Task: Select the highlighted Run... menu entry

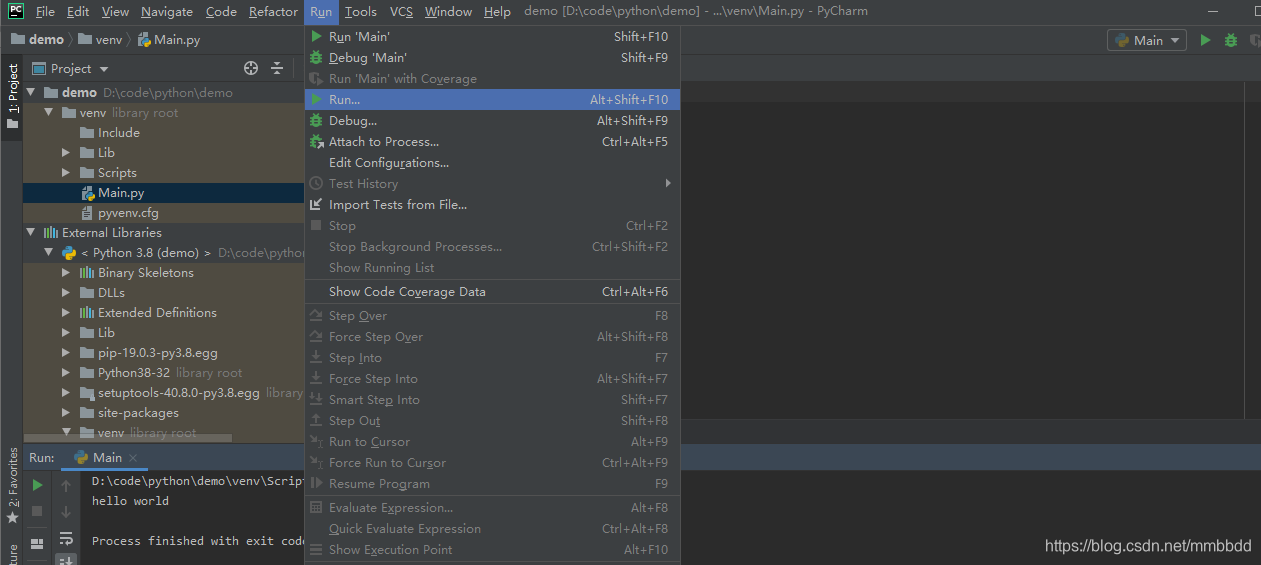Action: coord(492,99)
